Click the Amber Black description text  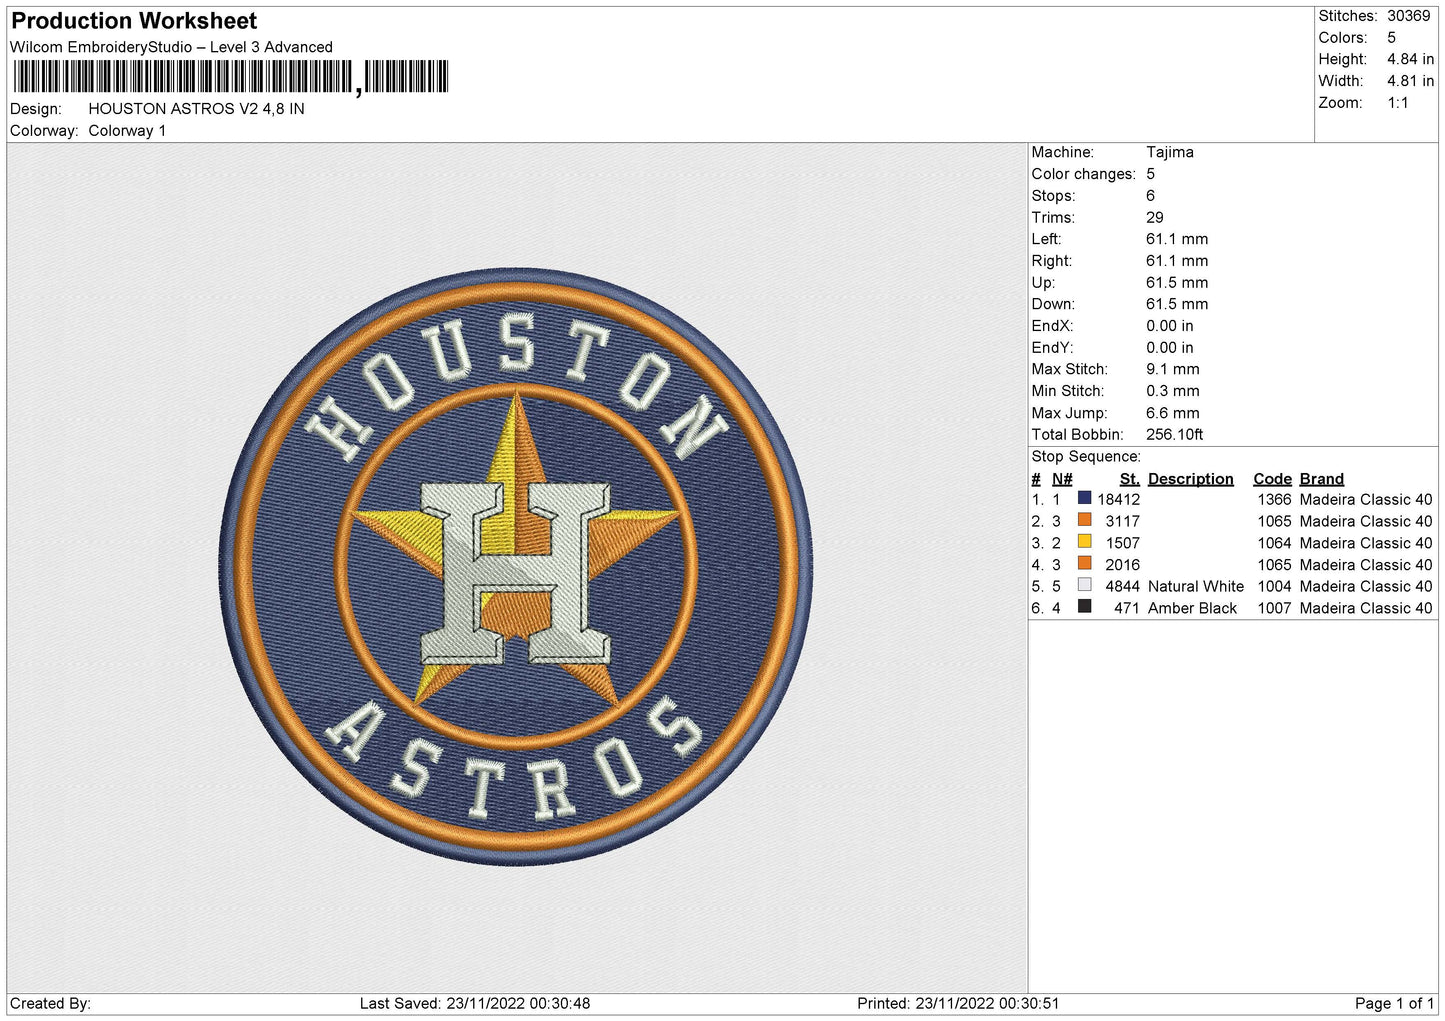point(1193,609)
